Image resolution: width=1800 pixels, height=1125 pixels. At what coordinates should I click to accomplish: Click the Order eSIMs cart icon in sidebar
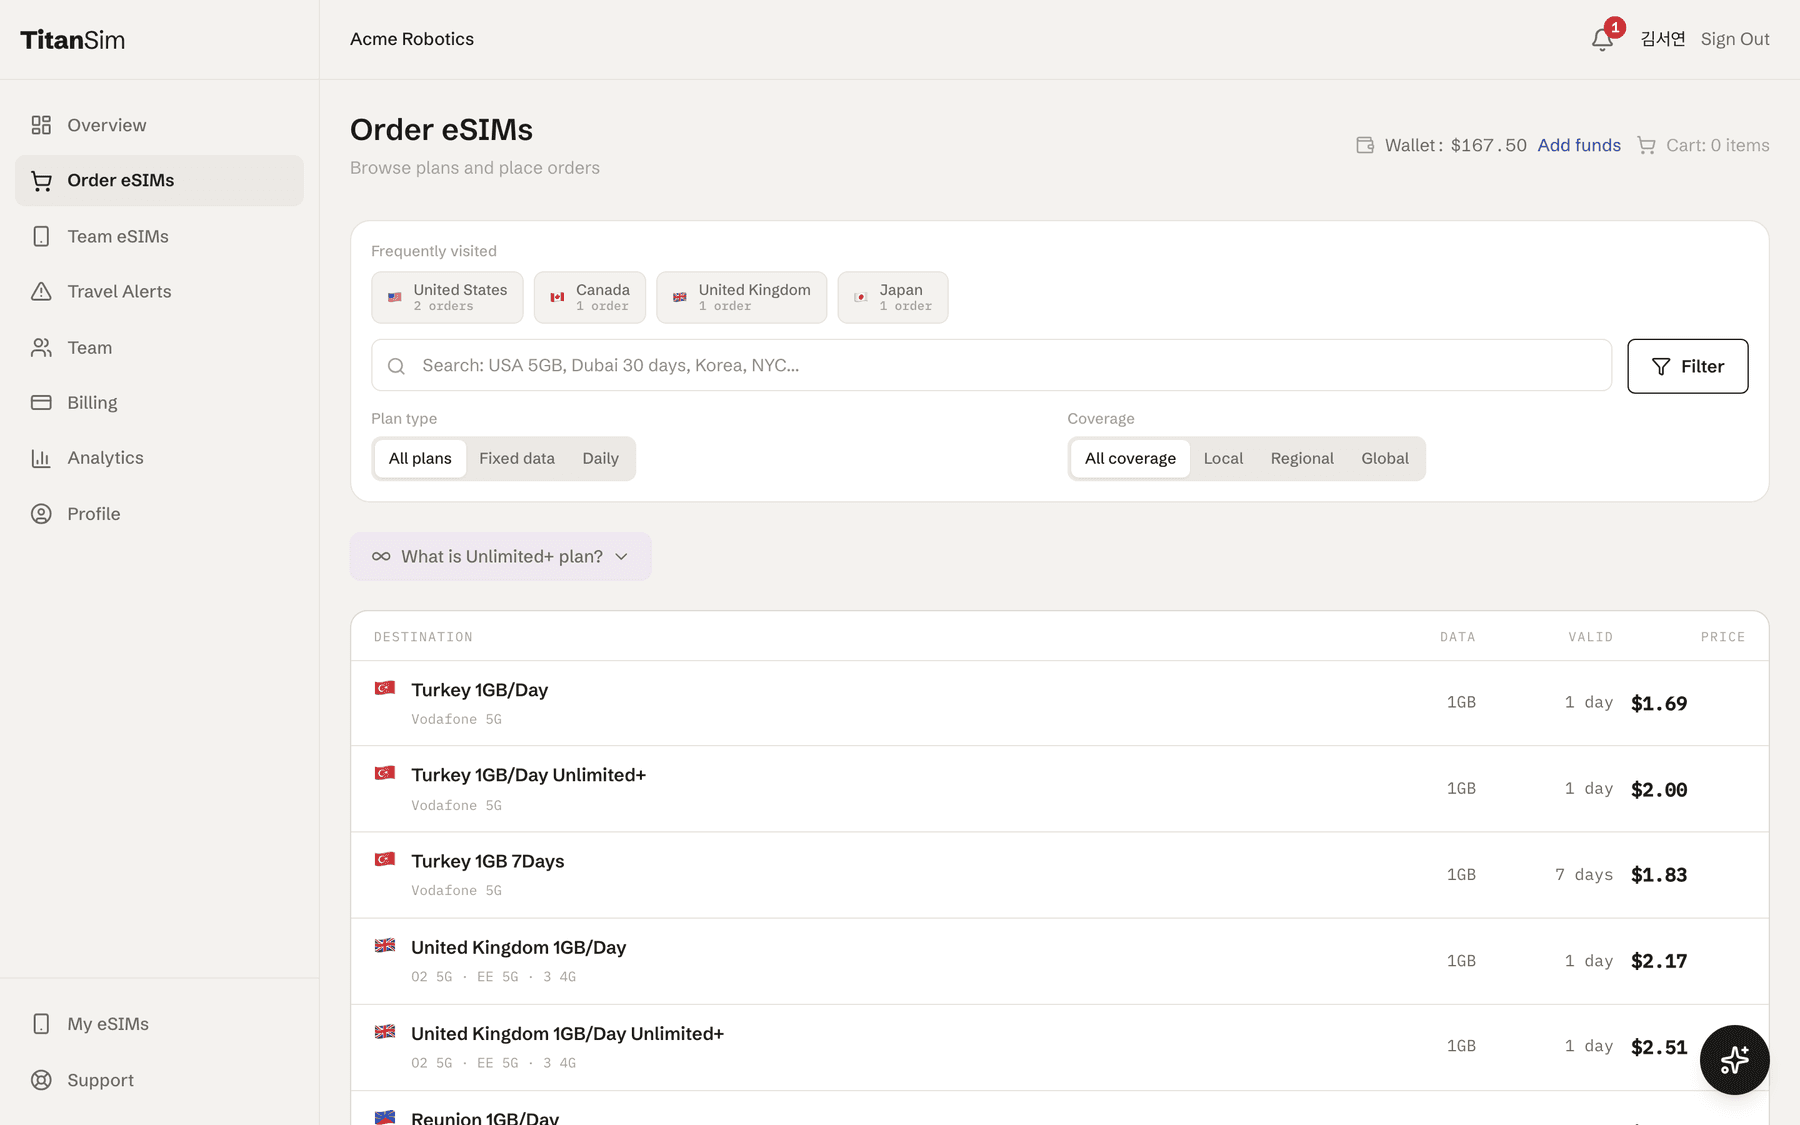click(41, 181)
